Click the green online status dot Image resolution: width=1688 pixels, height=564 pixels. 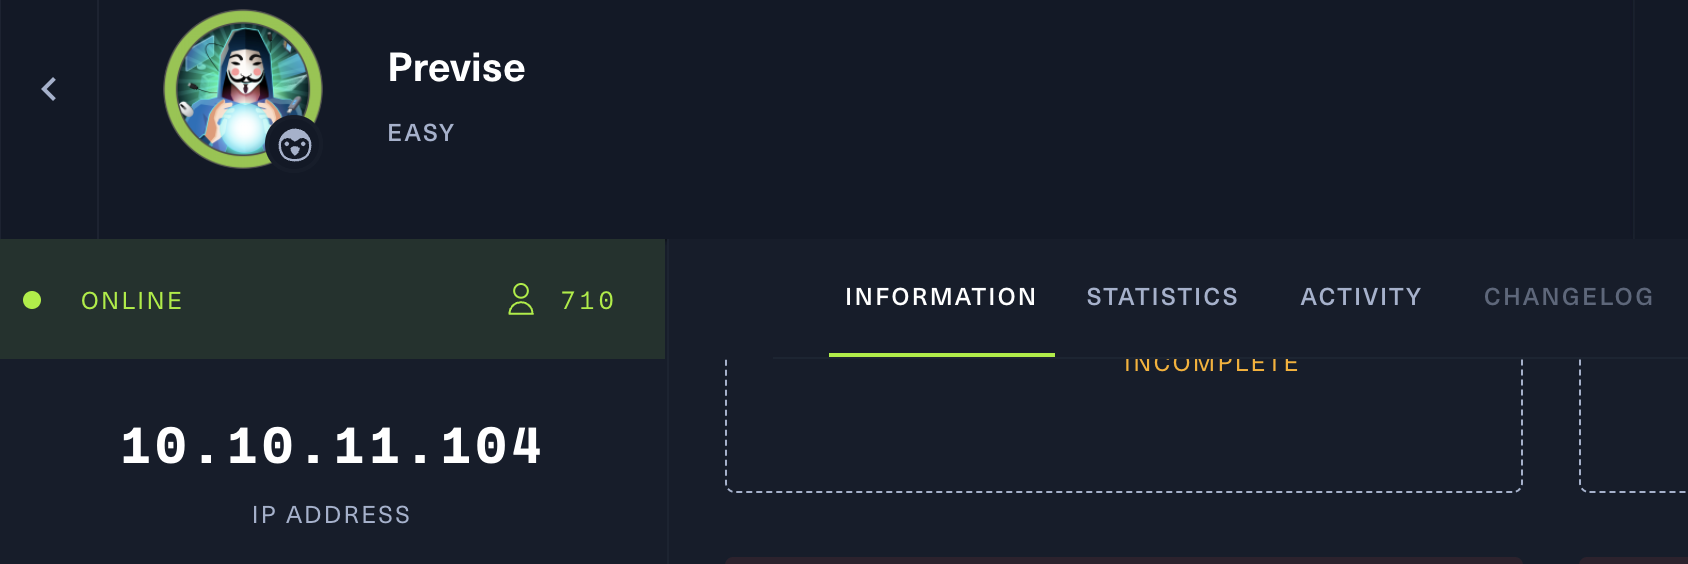pos(32,300)
